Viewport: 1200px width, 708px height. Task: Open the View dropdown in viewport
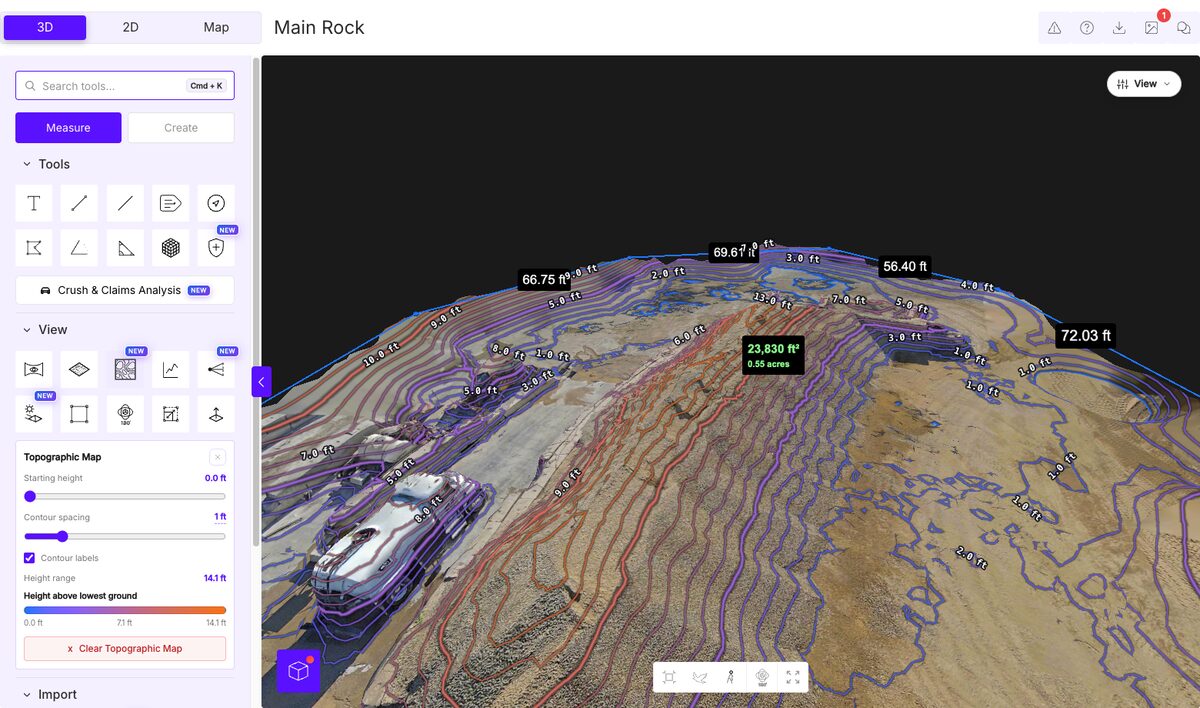point(1144,84)
